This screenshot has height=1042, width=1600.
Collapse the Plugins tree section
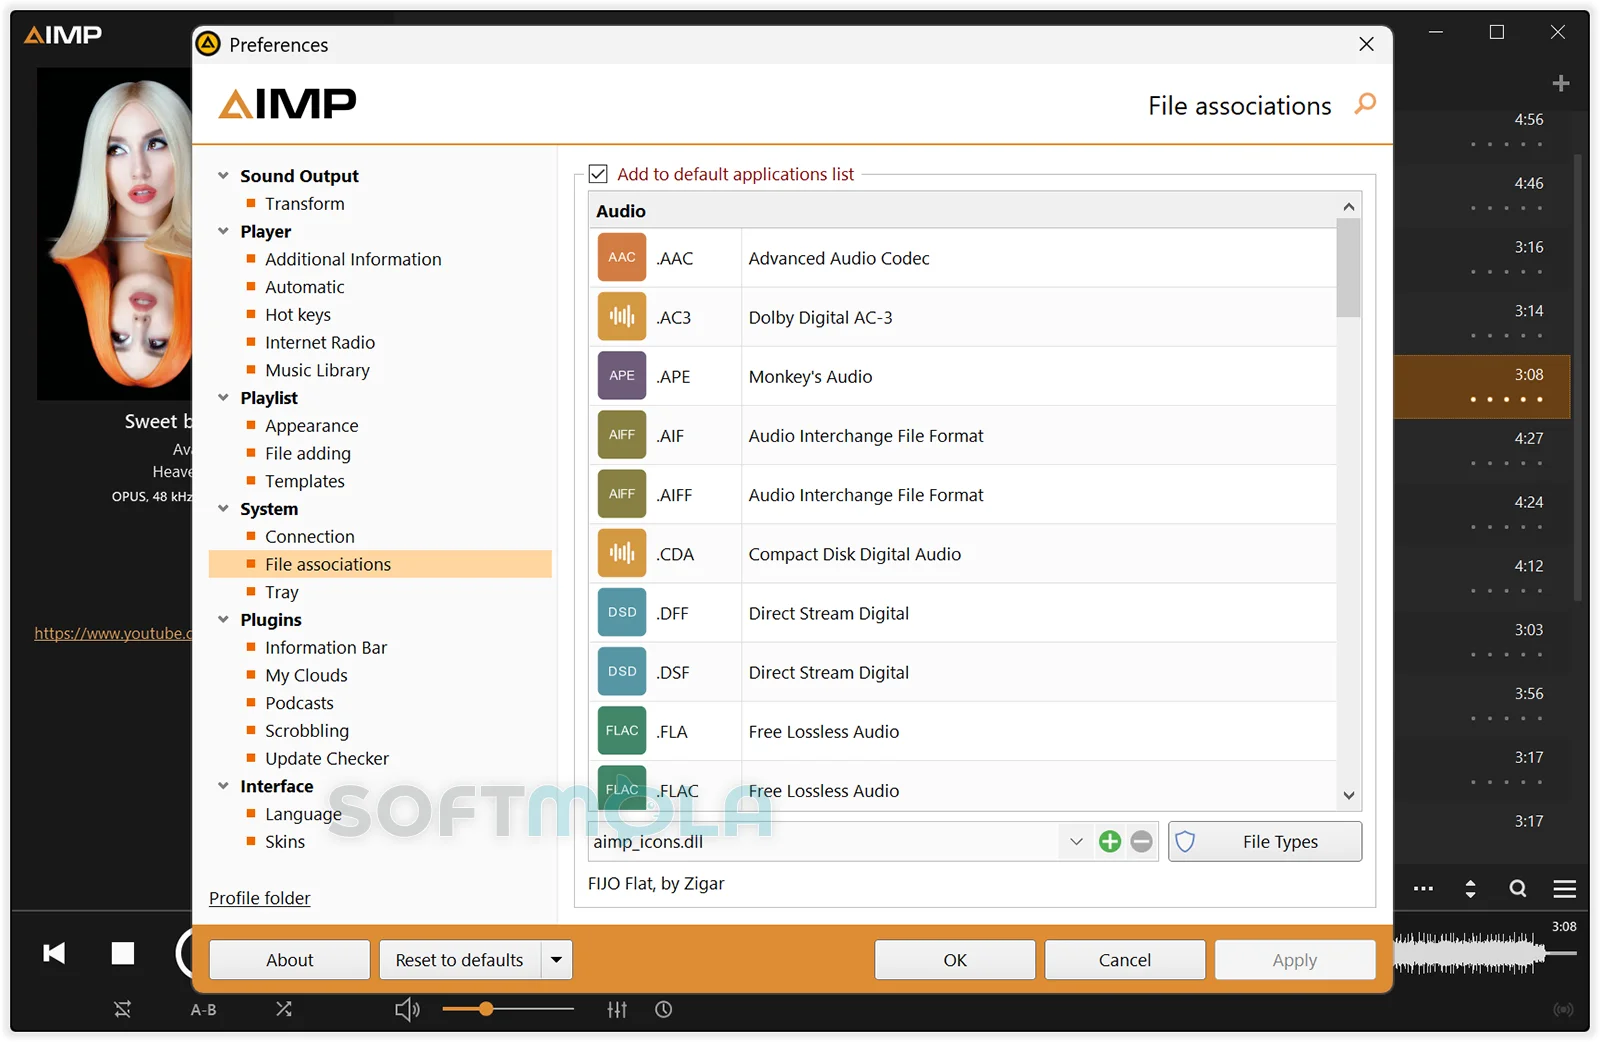(x=224, y=619)
